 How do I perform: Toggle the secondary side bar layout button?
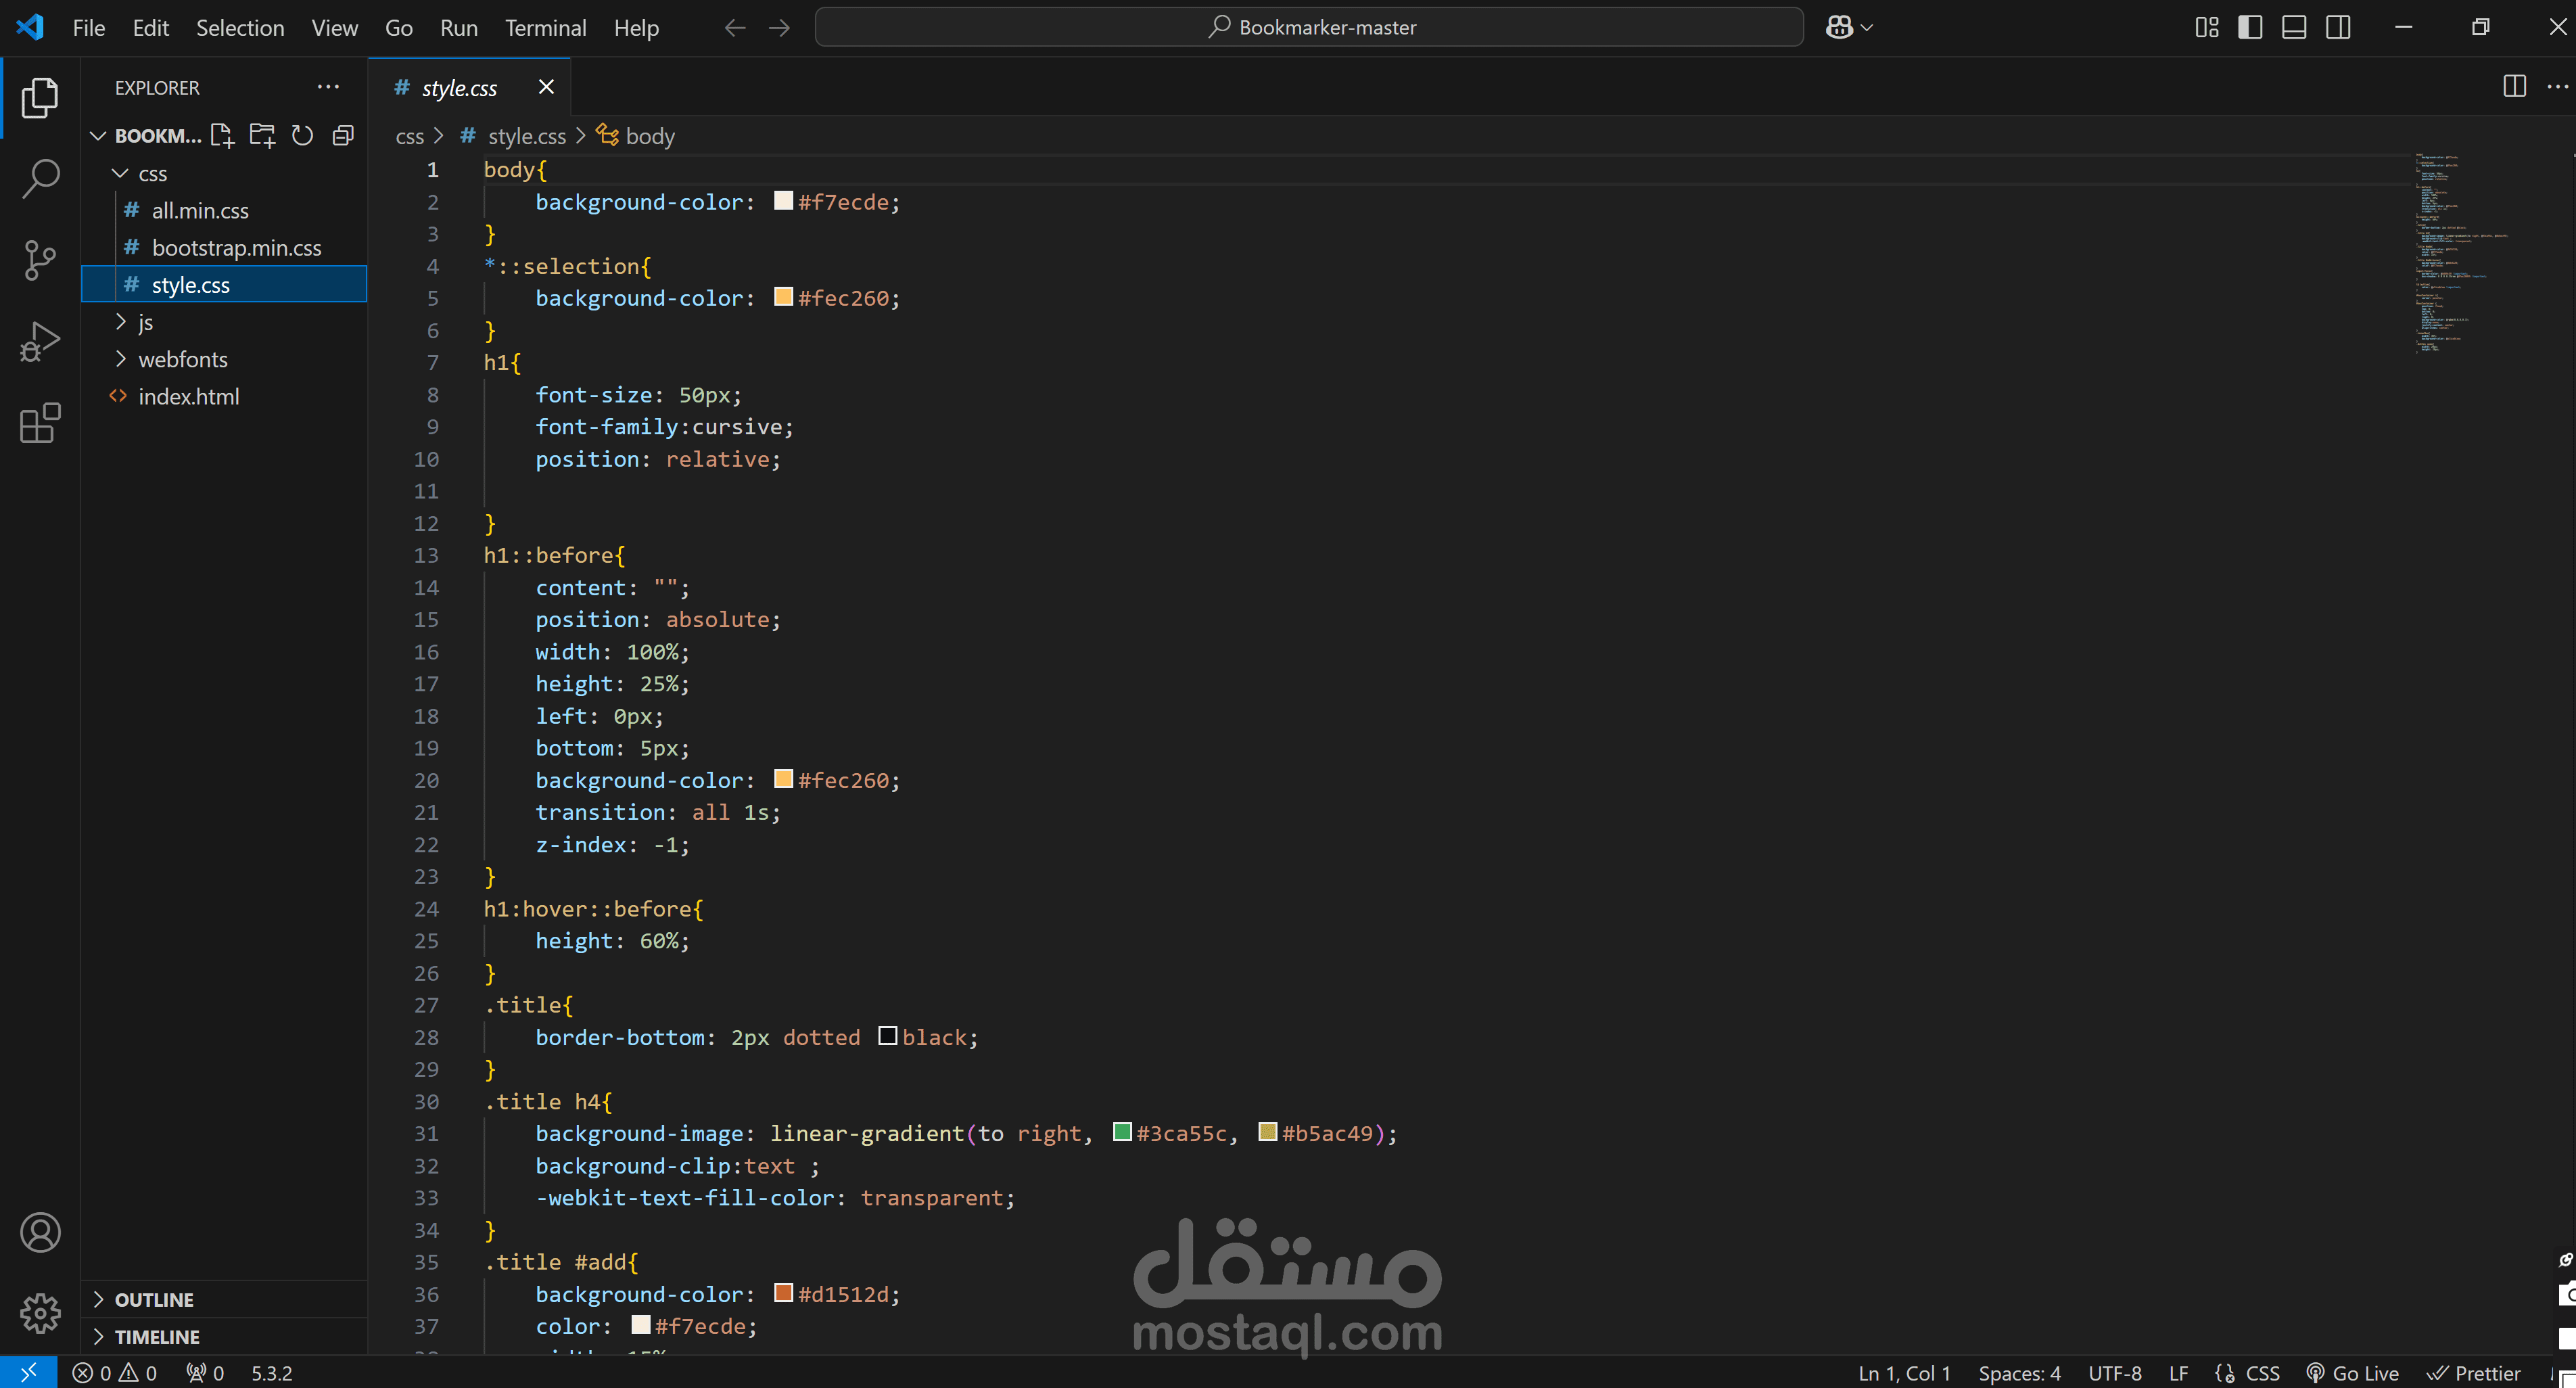[x=2338, y=27]
